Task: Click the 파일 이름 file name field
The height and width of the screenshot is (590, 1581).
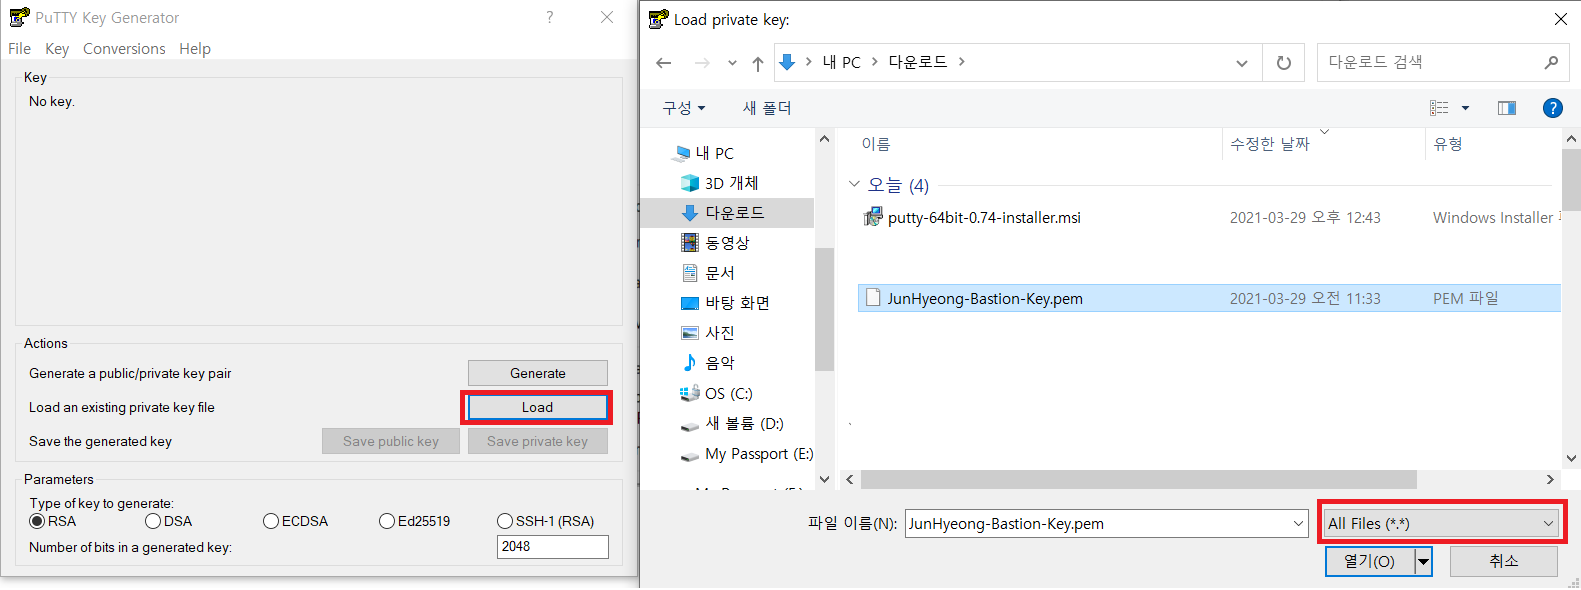Action: pos(1106,523)
